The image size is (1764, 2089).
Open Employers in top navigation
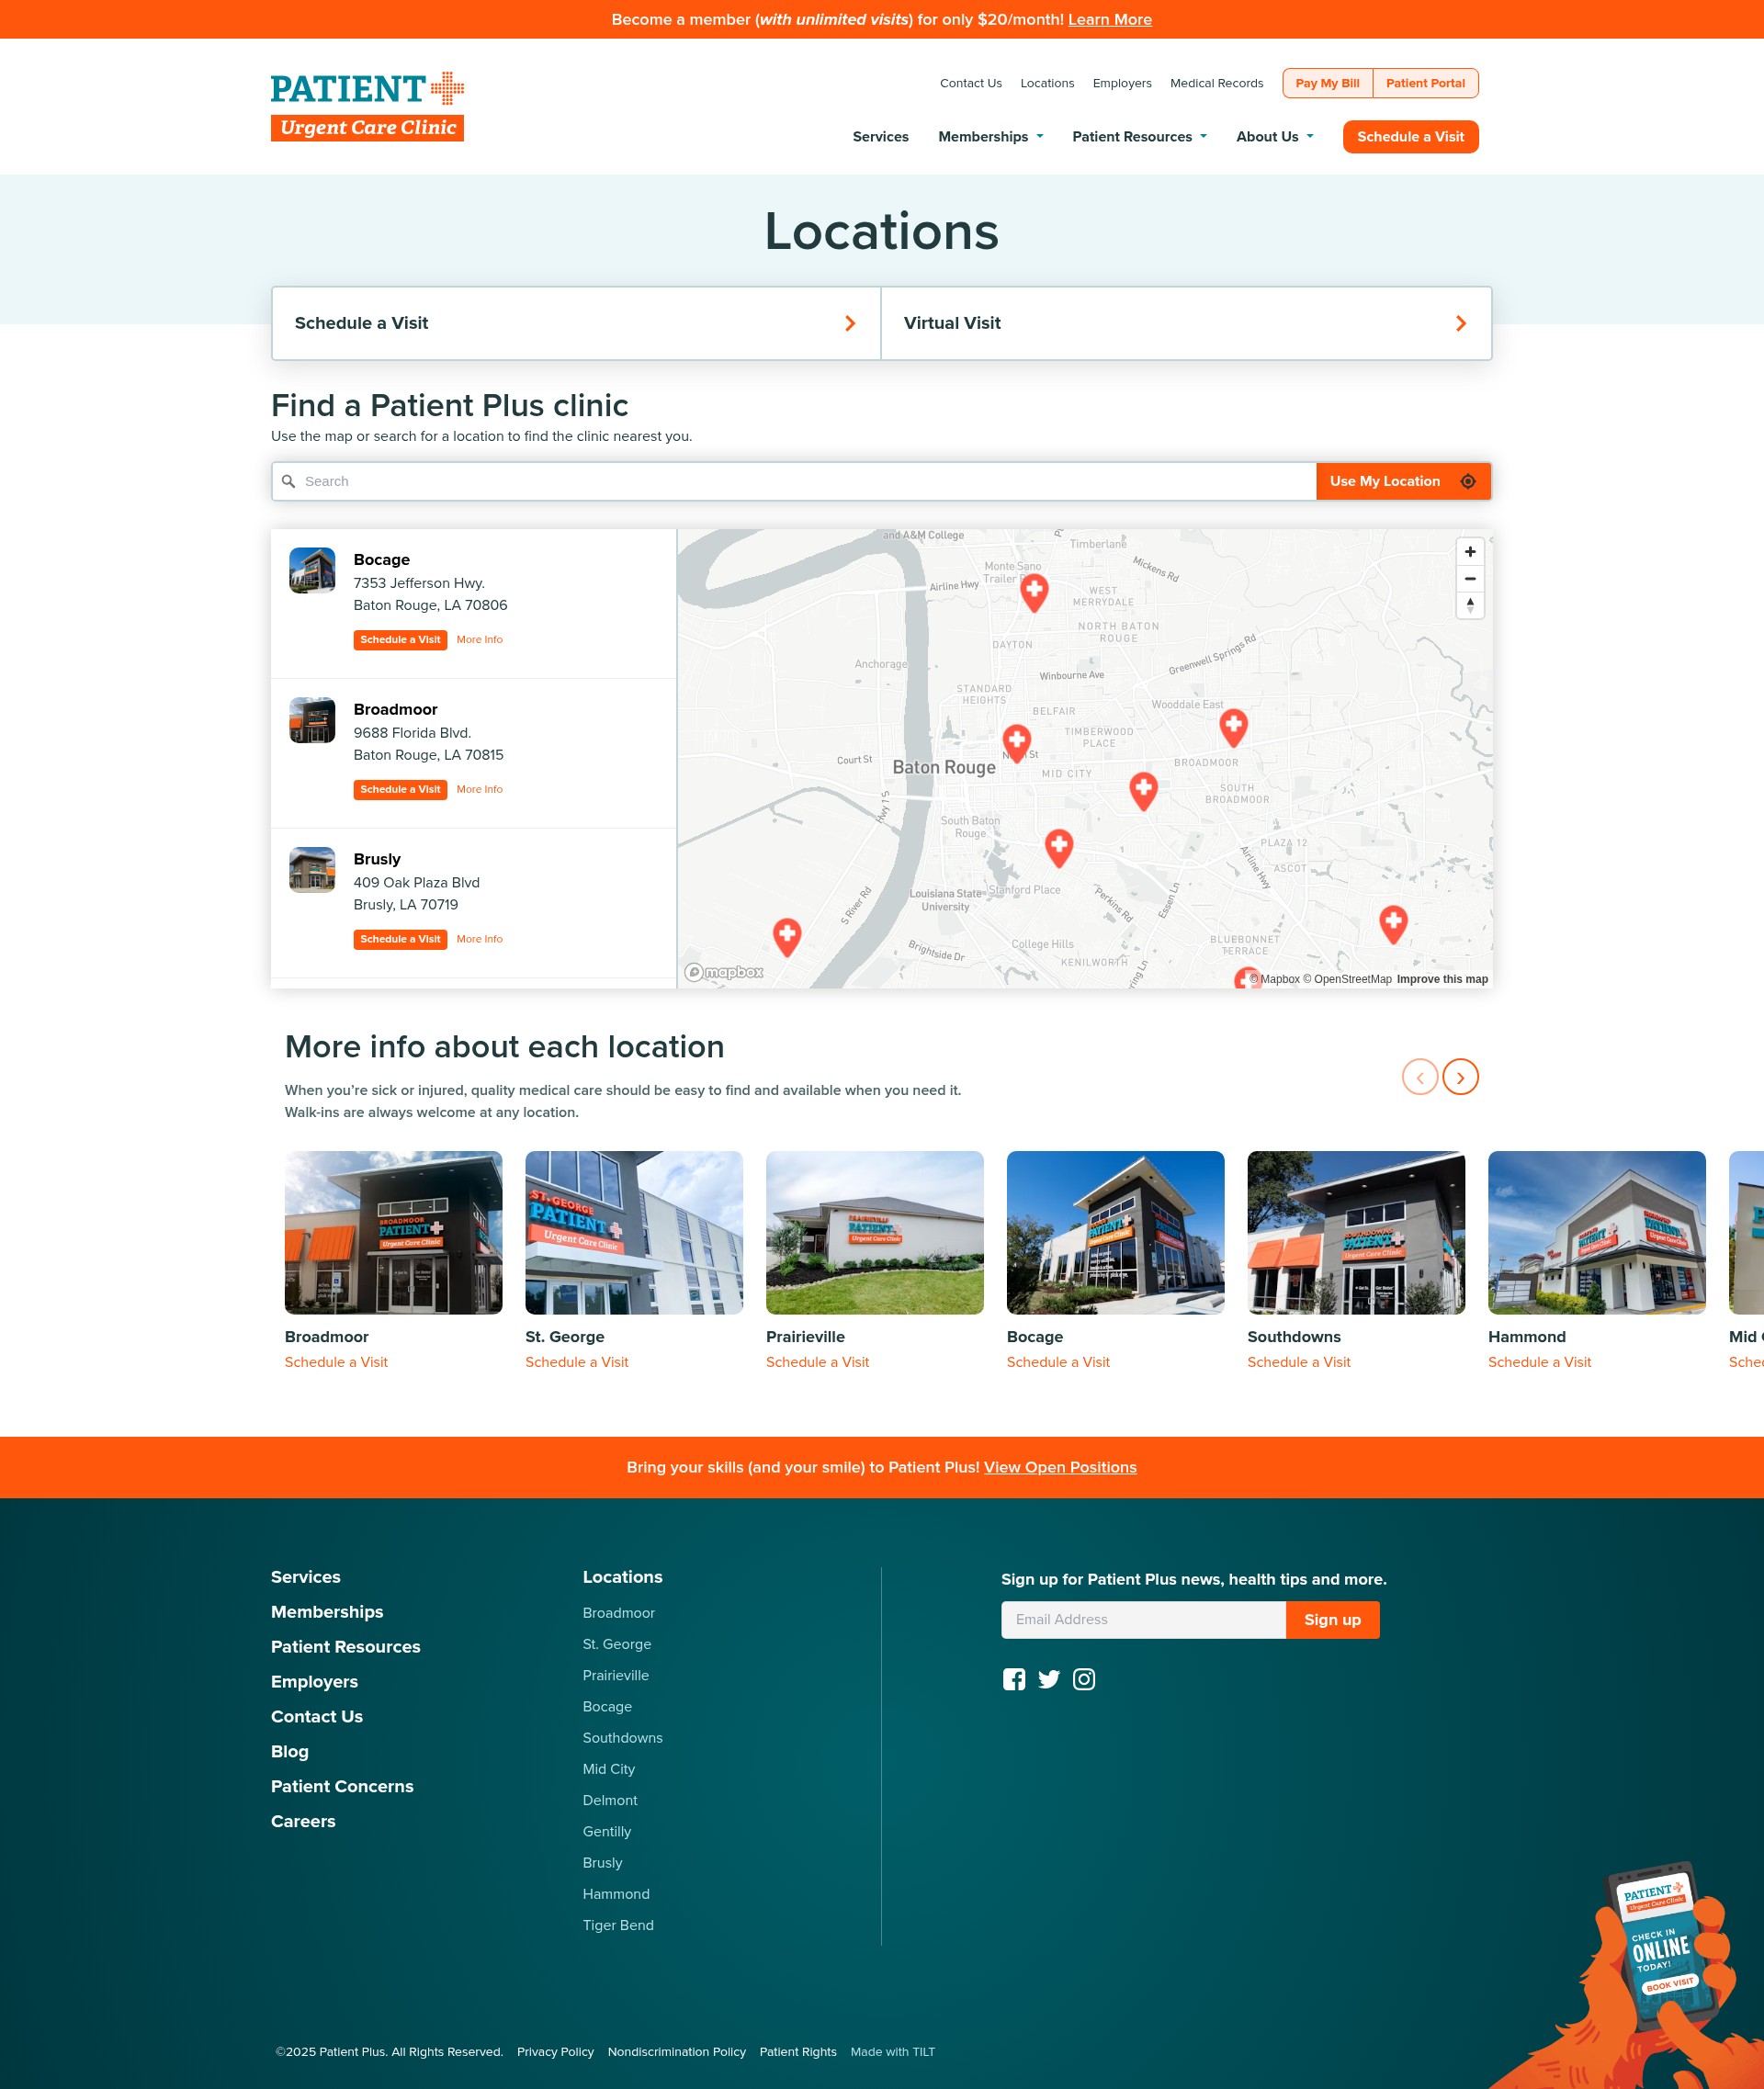point(1121,83)
